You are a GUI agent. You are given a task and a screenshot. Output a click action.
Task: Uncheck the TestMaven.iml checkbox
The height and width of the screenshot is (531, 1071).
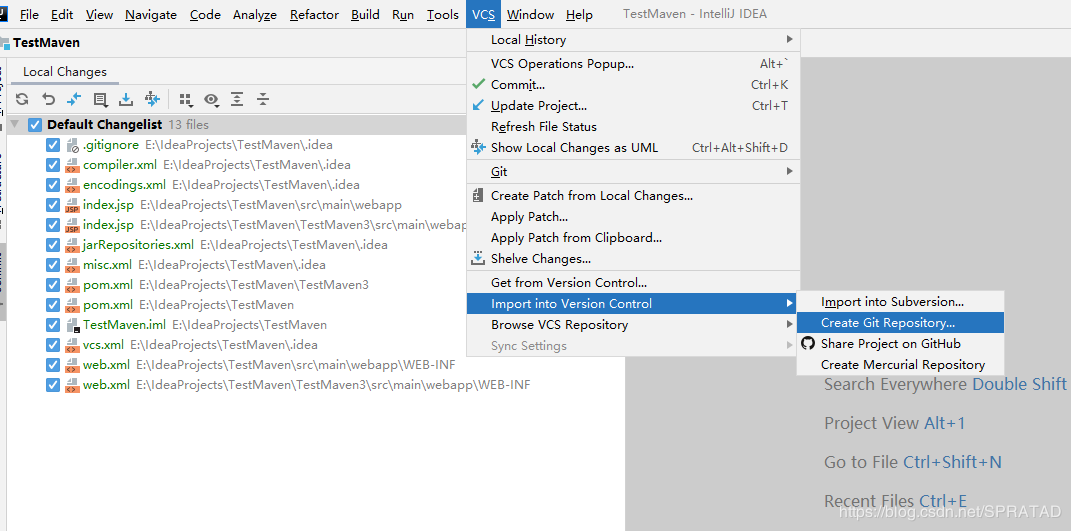53,325
